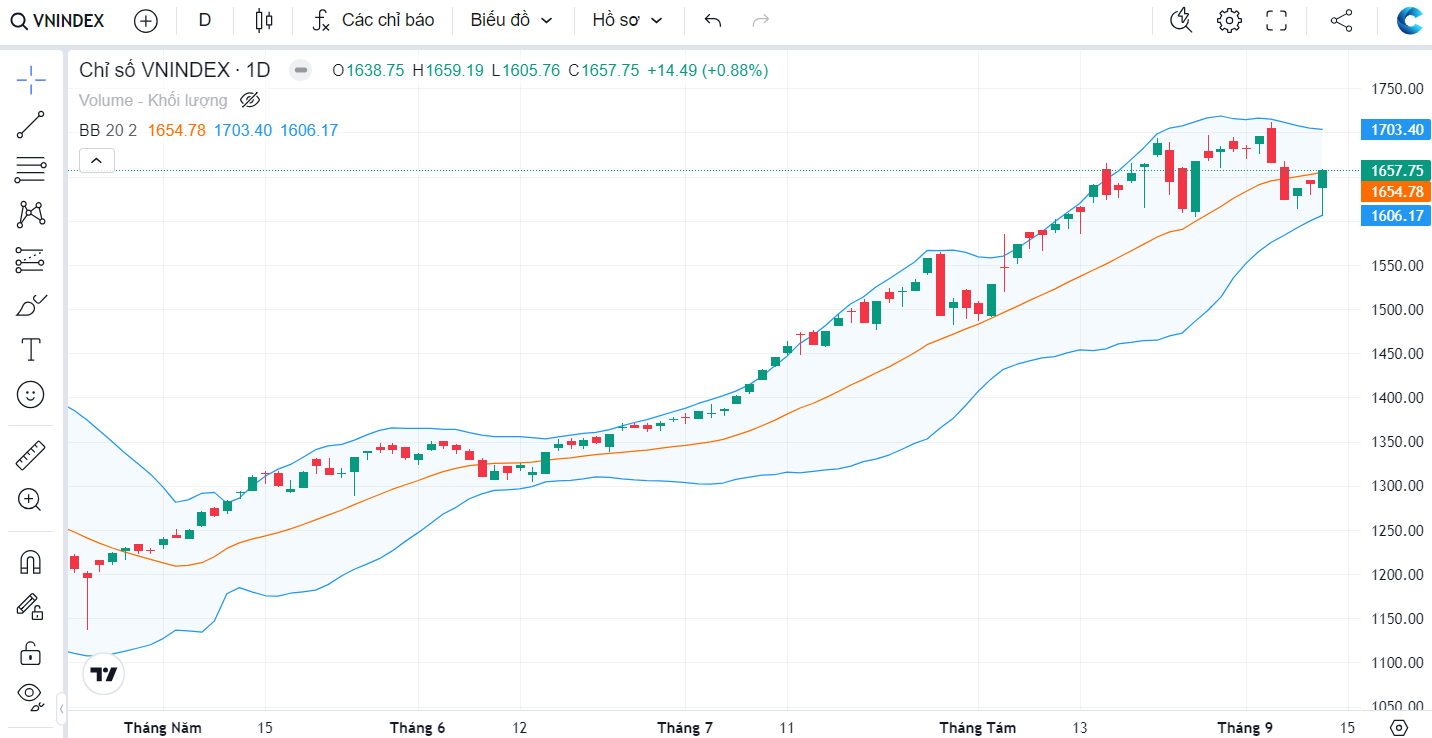This screenshot has height=738, width=1432.
Task: Select the BB 20 2 indicator legend
Action: (x=108, y=130)
